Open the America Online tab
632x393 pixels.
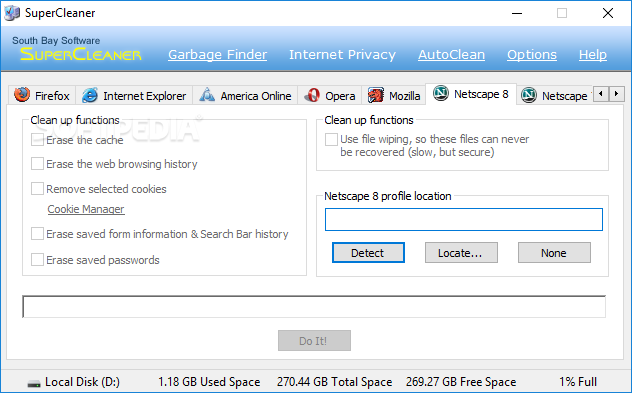(245, 96)
